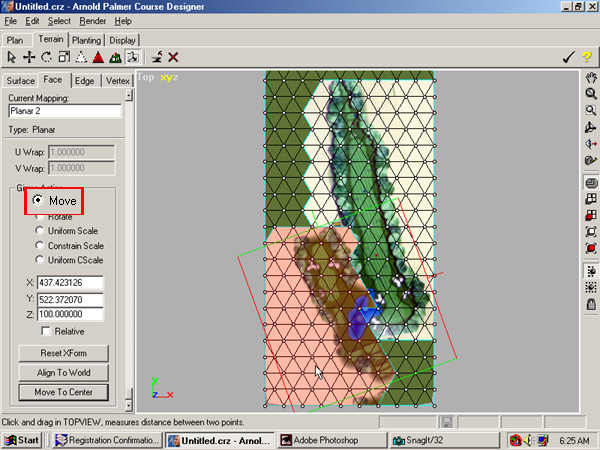Click the X coordinate input field

click(x=70, y=283)
